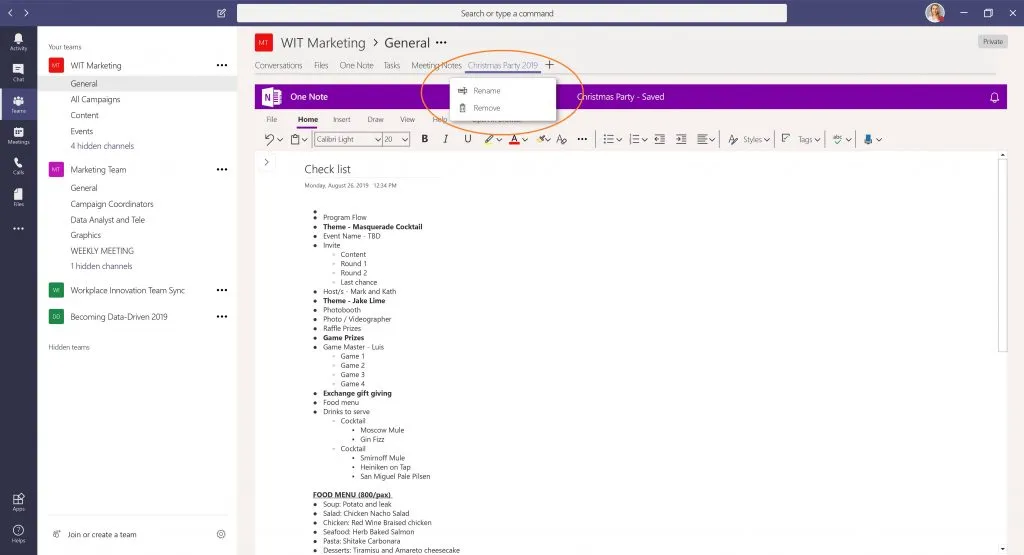The image size is (1024, 555).
Task: Switch to the Conversations tab
Action: click(278, 65)
